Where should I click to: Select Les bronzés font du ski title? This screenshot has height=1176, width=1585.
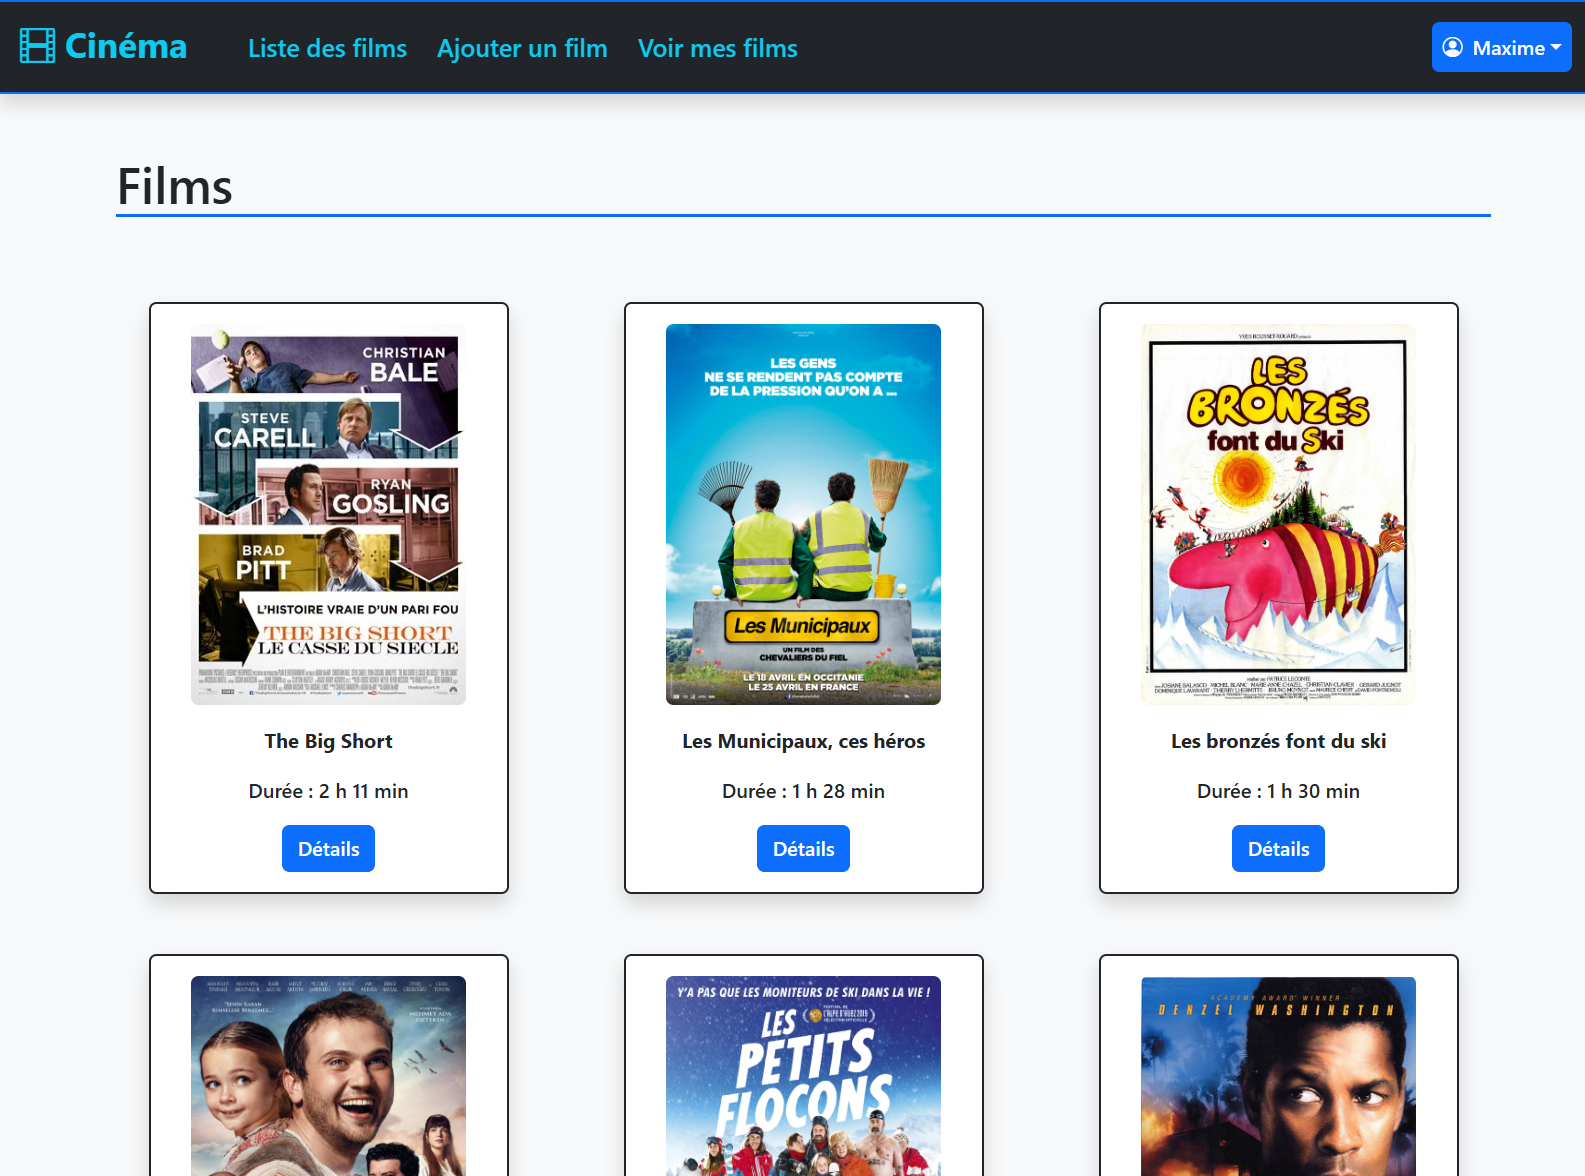pyautogui.click(x=1278, y=741)
